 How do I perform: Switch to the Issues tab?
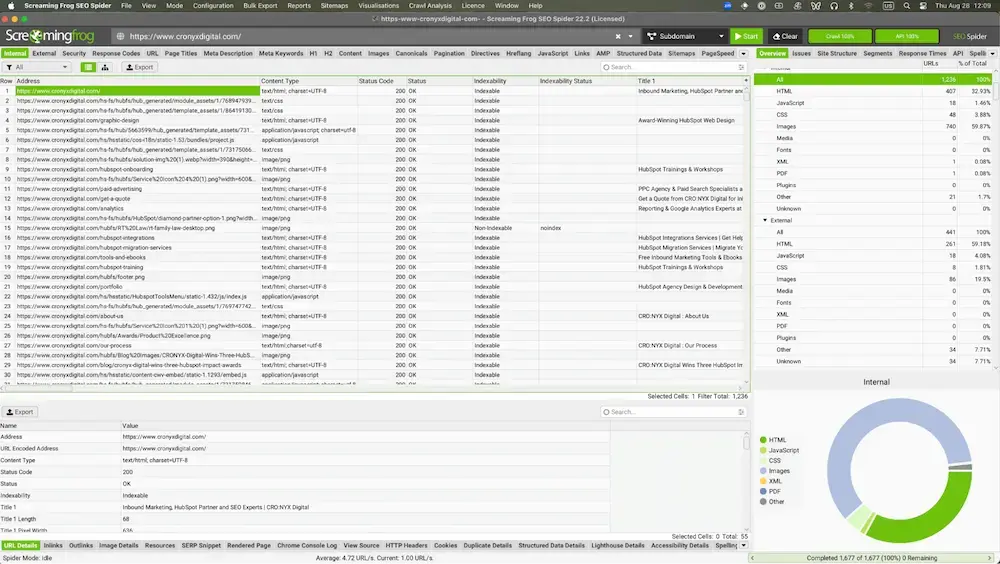tap(801, 53)
